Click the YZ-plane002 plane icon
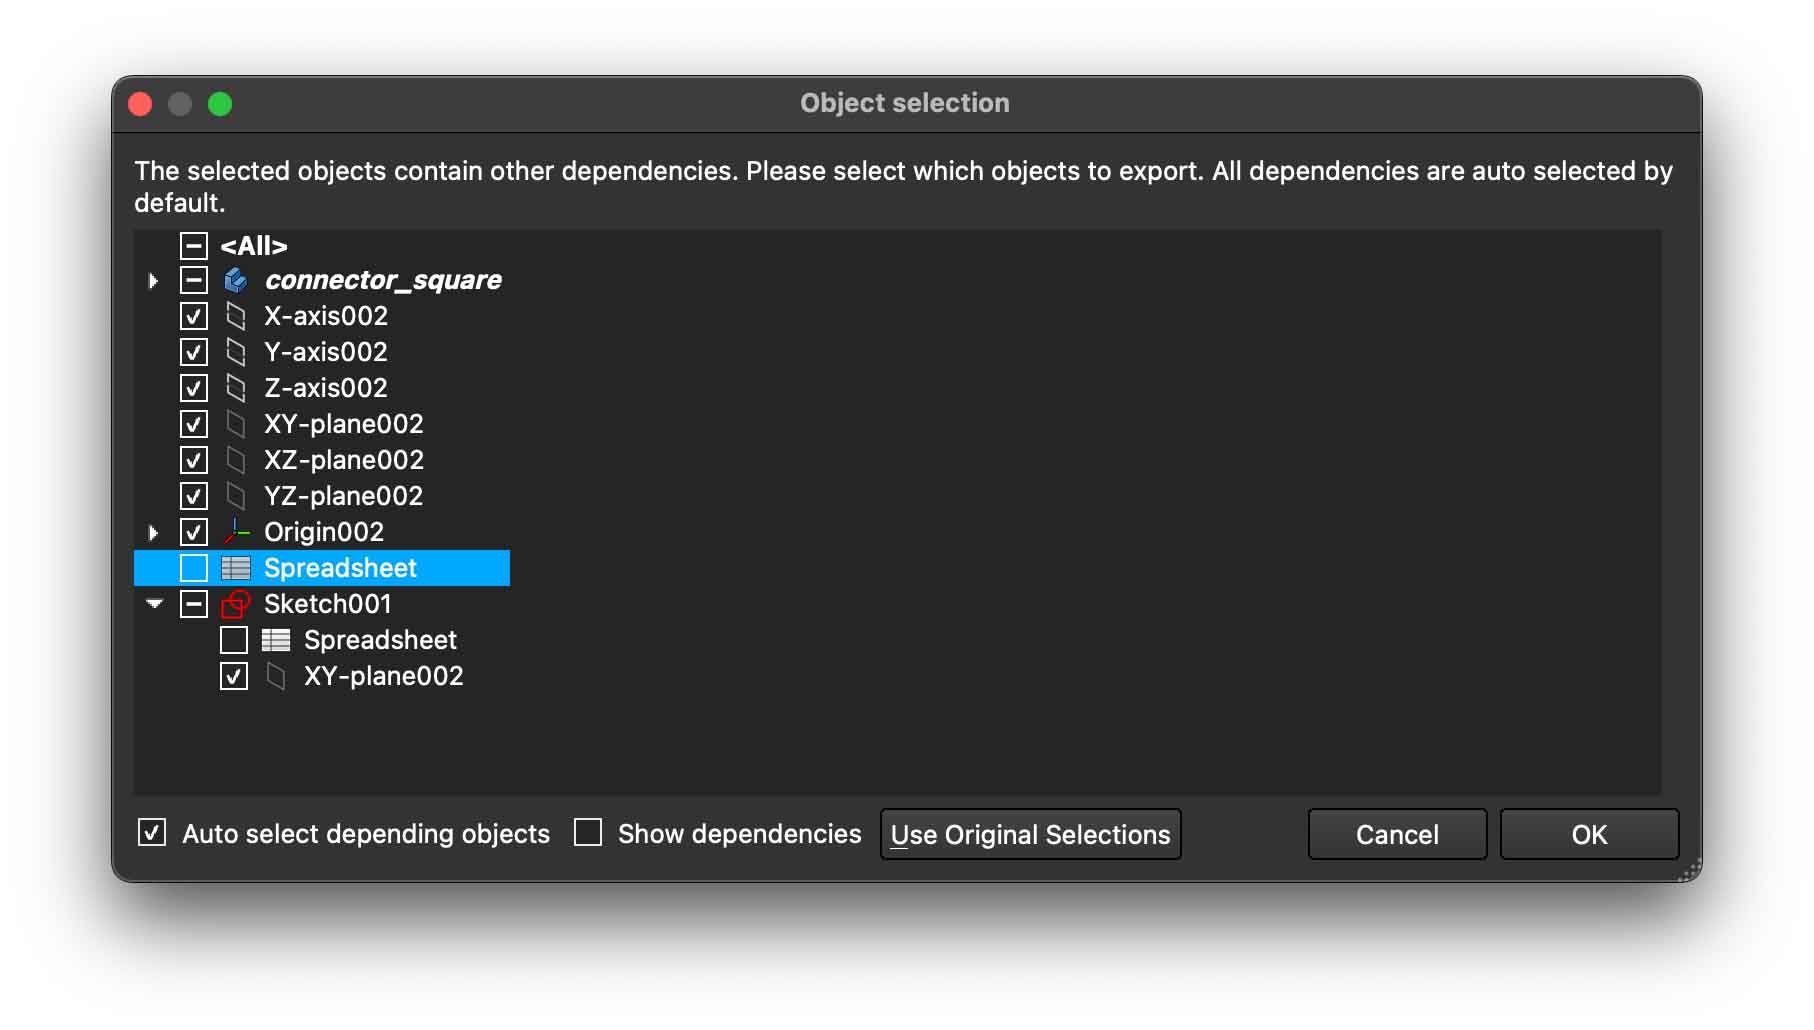 tap(236, 496)
